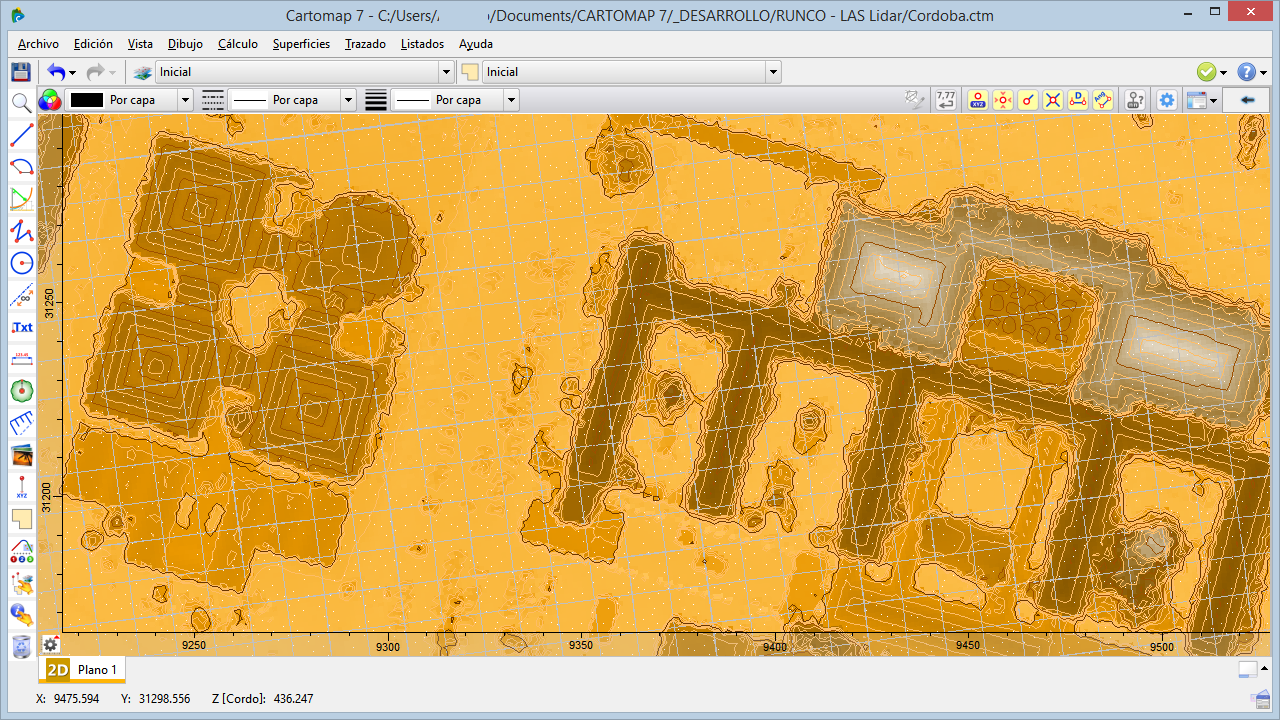Expand the redo history dropdown arrow

pyautogui.click(x=110, y=71)
